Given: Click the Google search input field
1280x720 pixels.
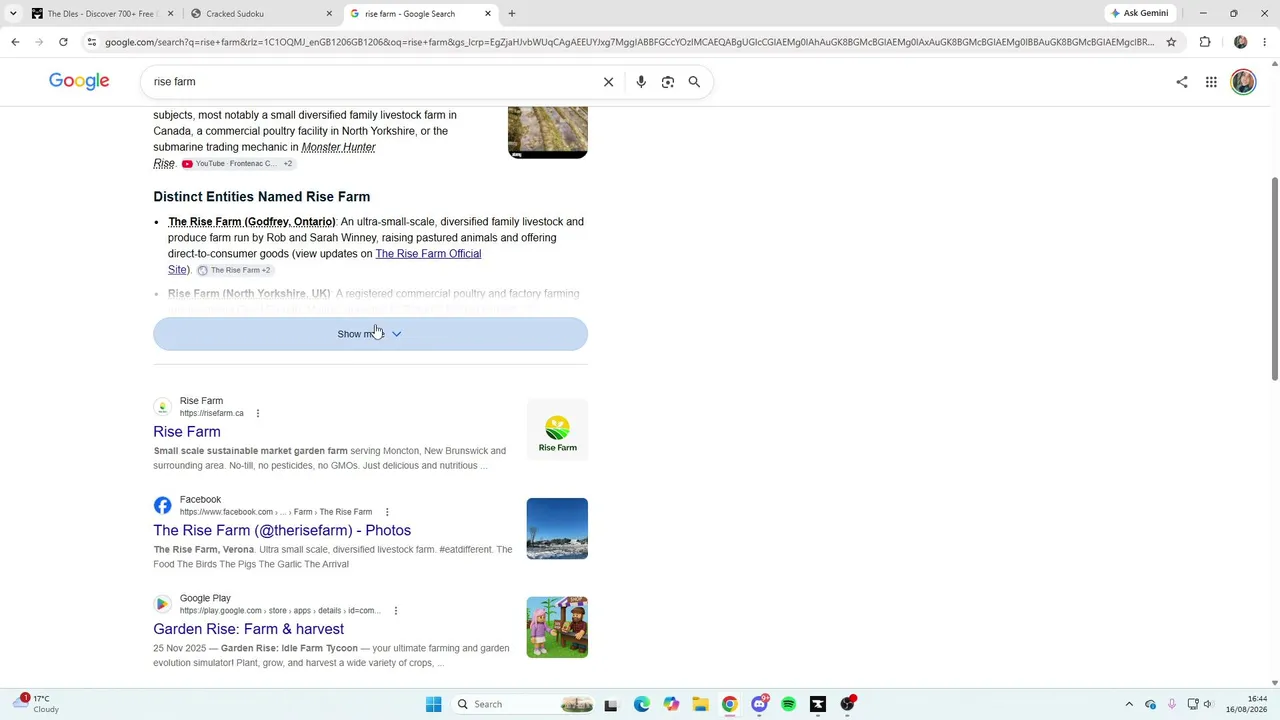Looking at the screenshot, I should tap(370, 82).
